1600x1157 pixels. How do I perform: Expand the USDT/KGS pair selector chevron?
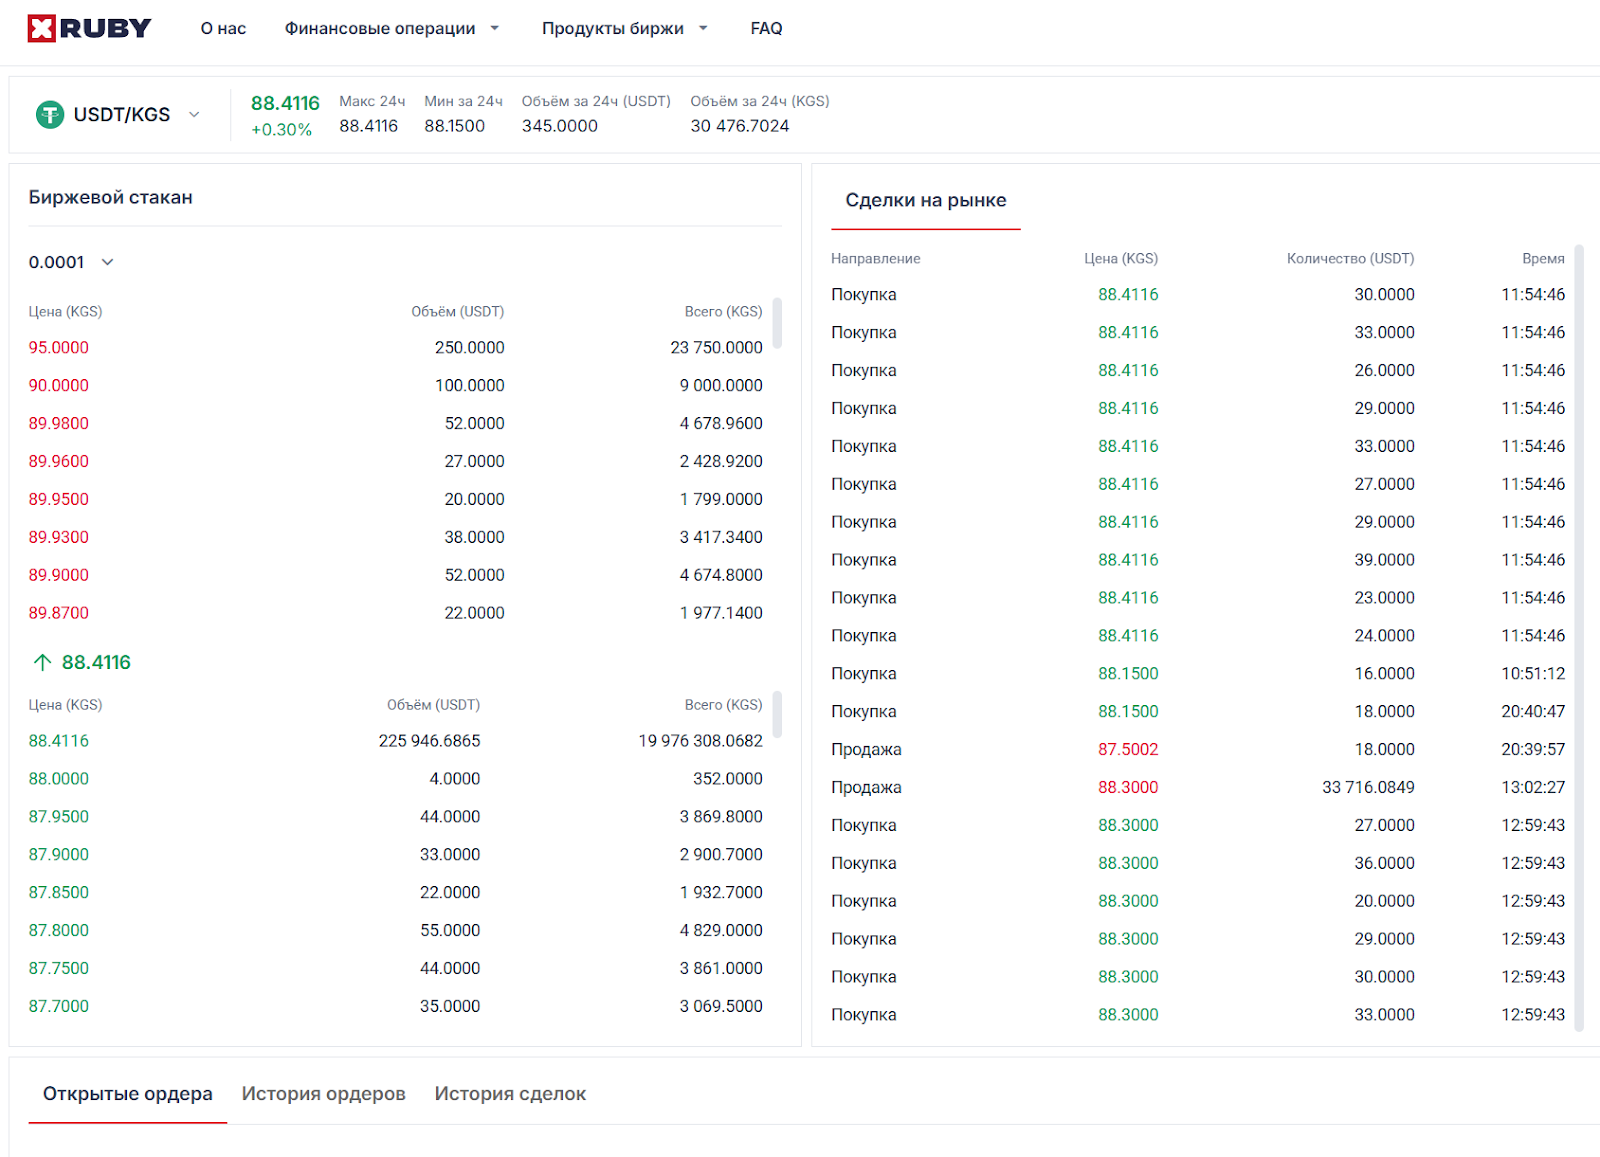[194, 115]
